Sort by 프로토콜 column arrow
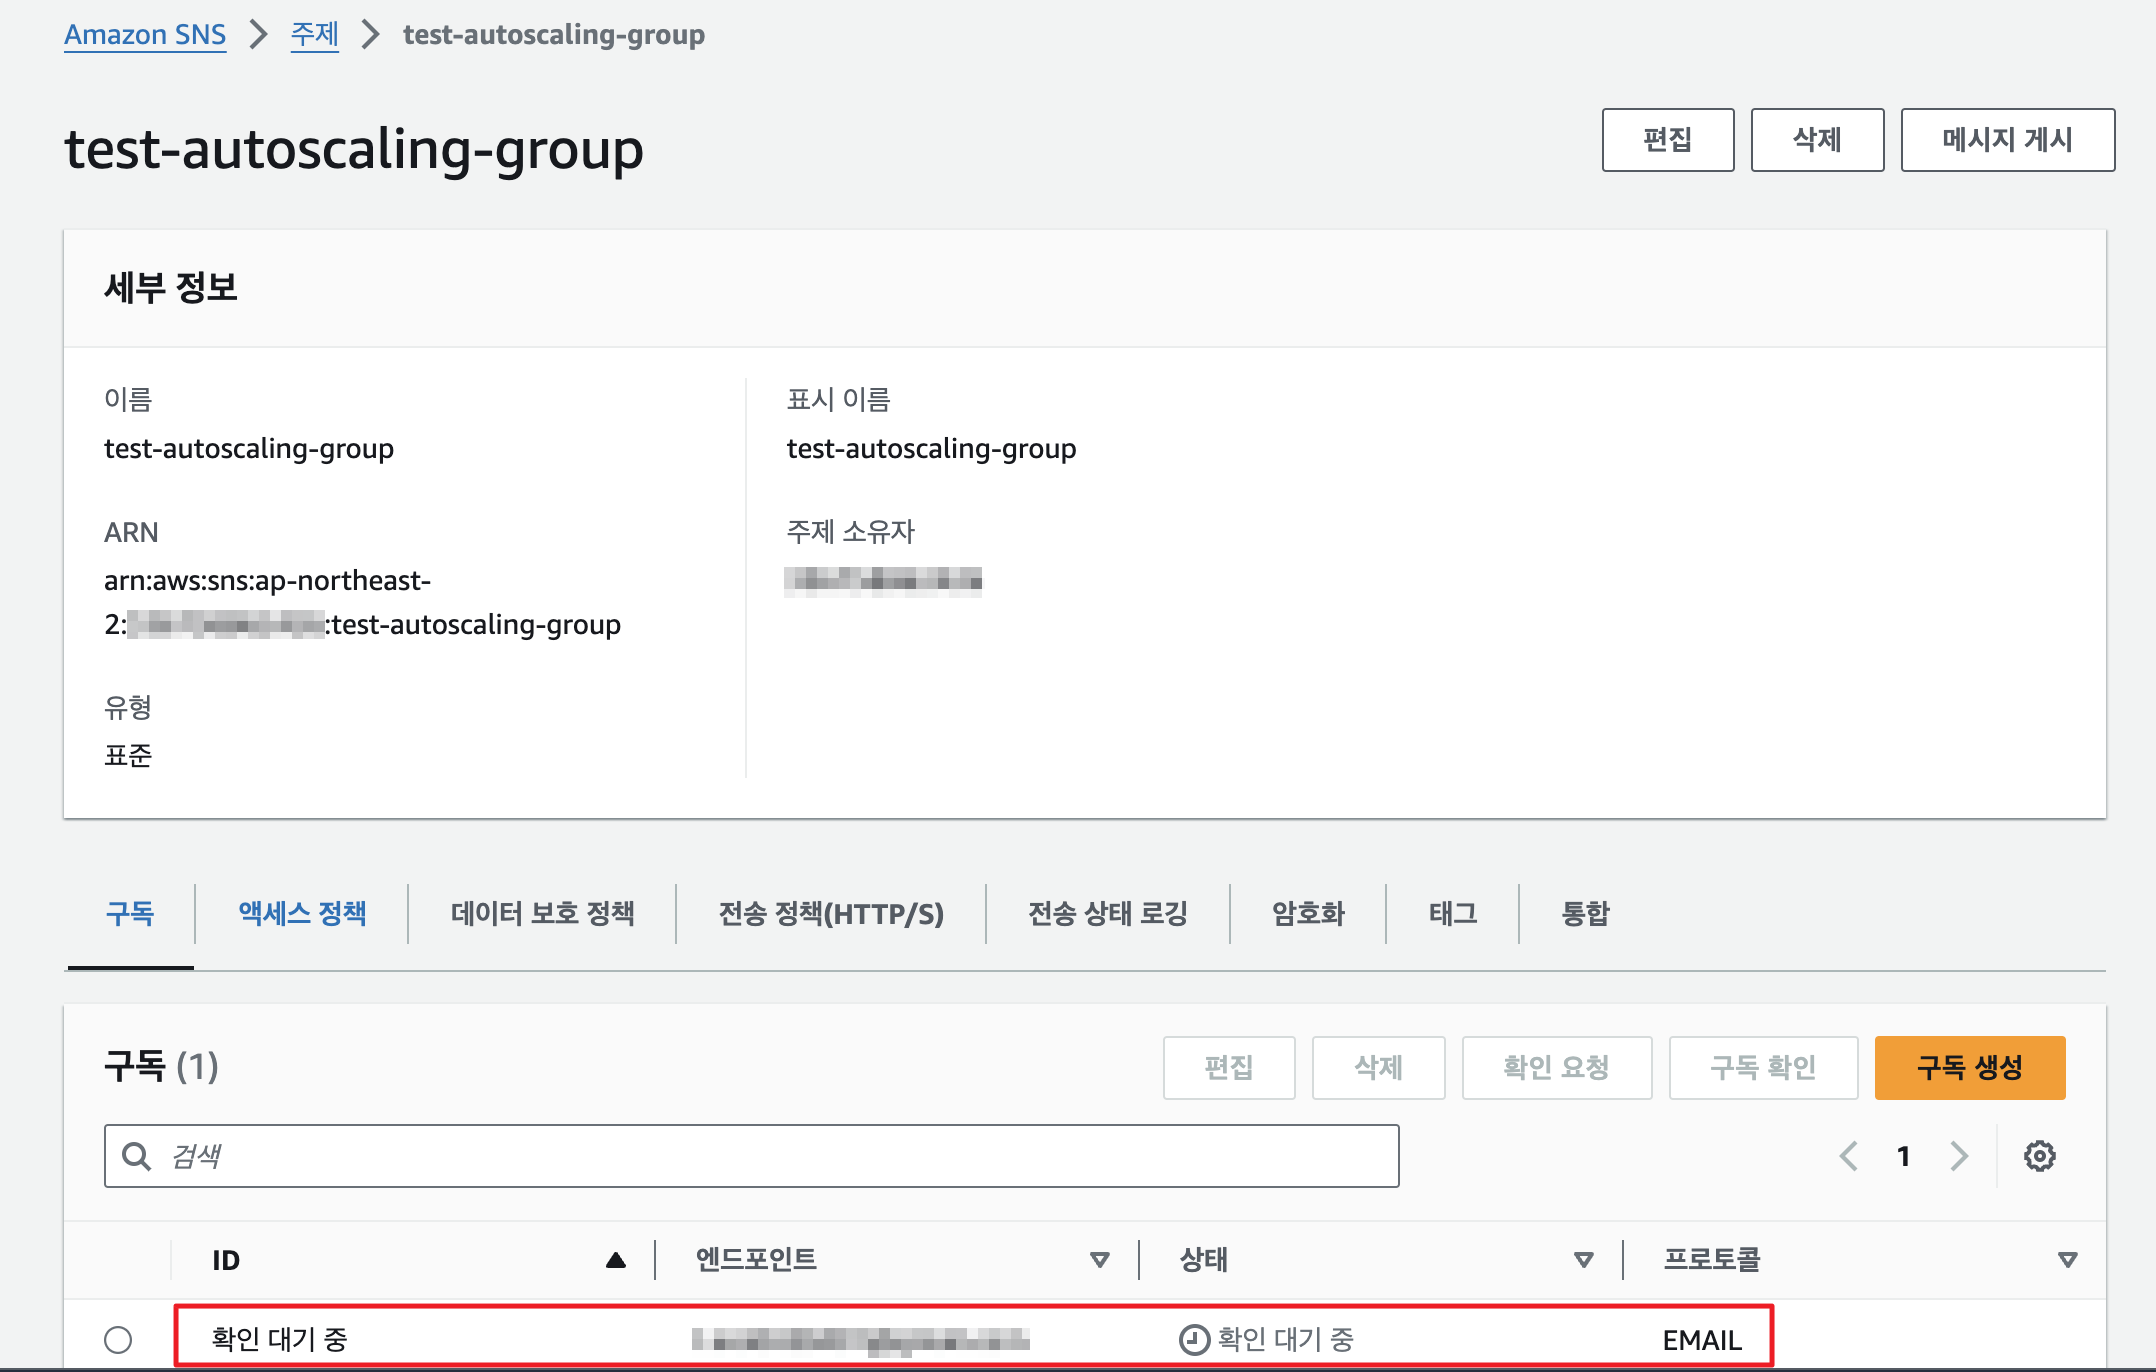 (x=2067, y=1260)
